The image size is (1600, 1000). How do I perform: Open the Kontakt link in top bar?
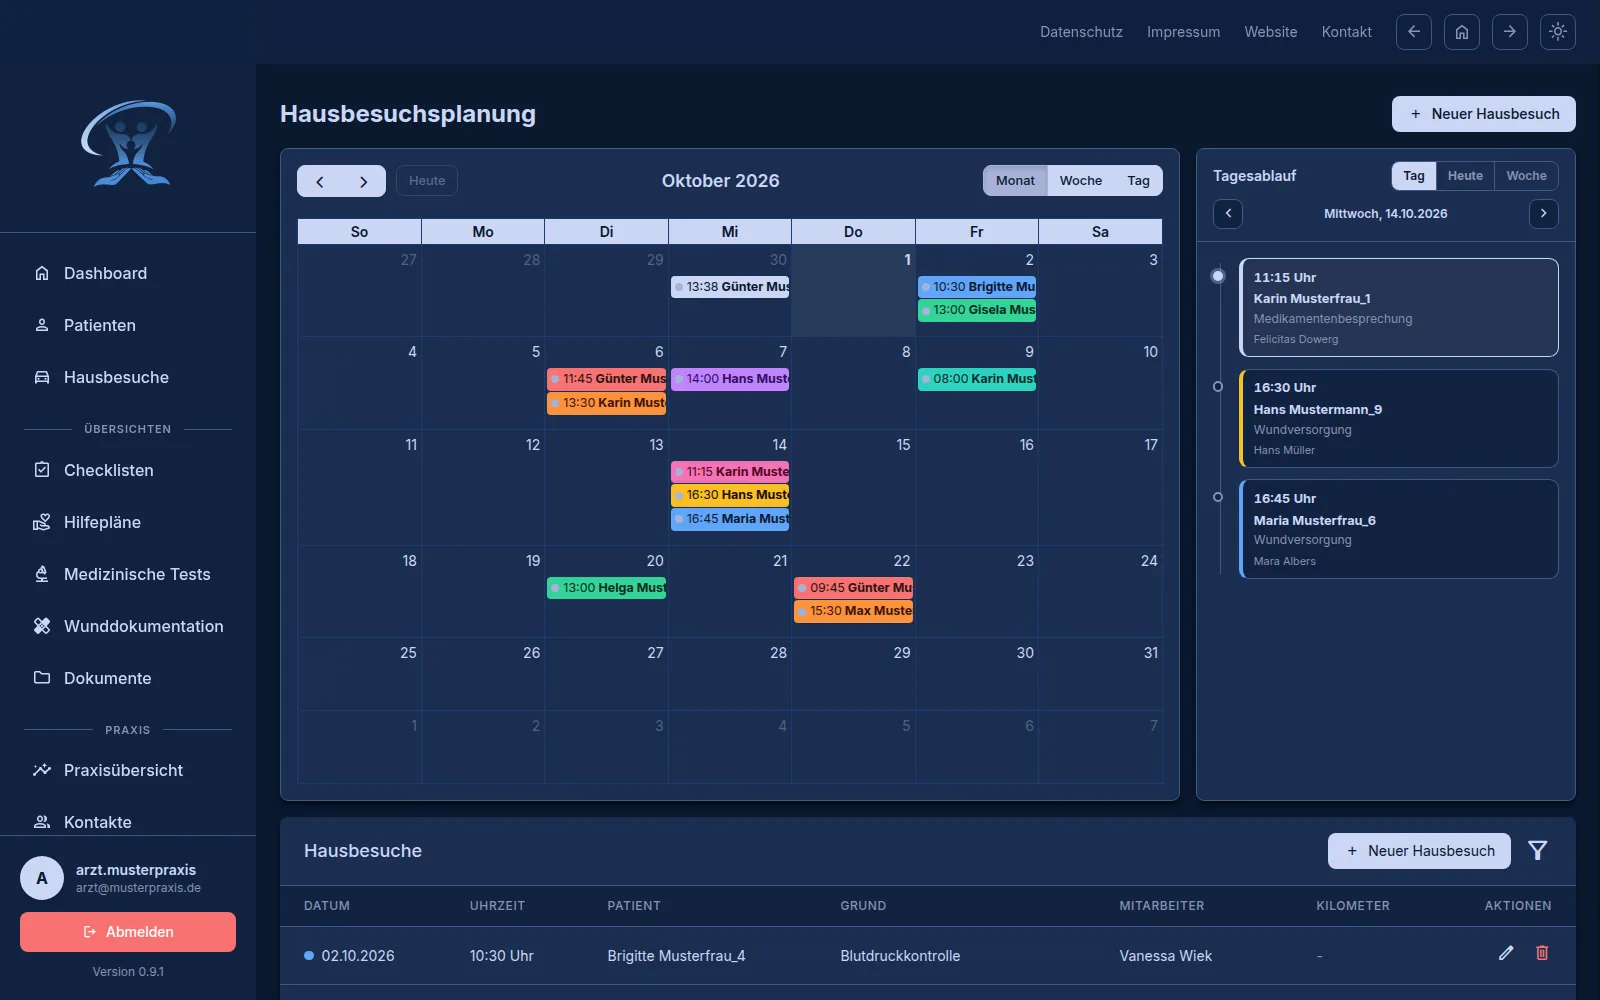click(x=1347, y=32)
